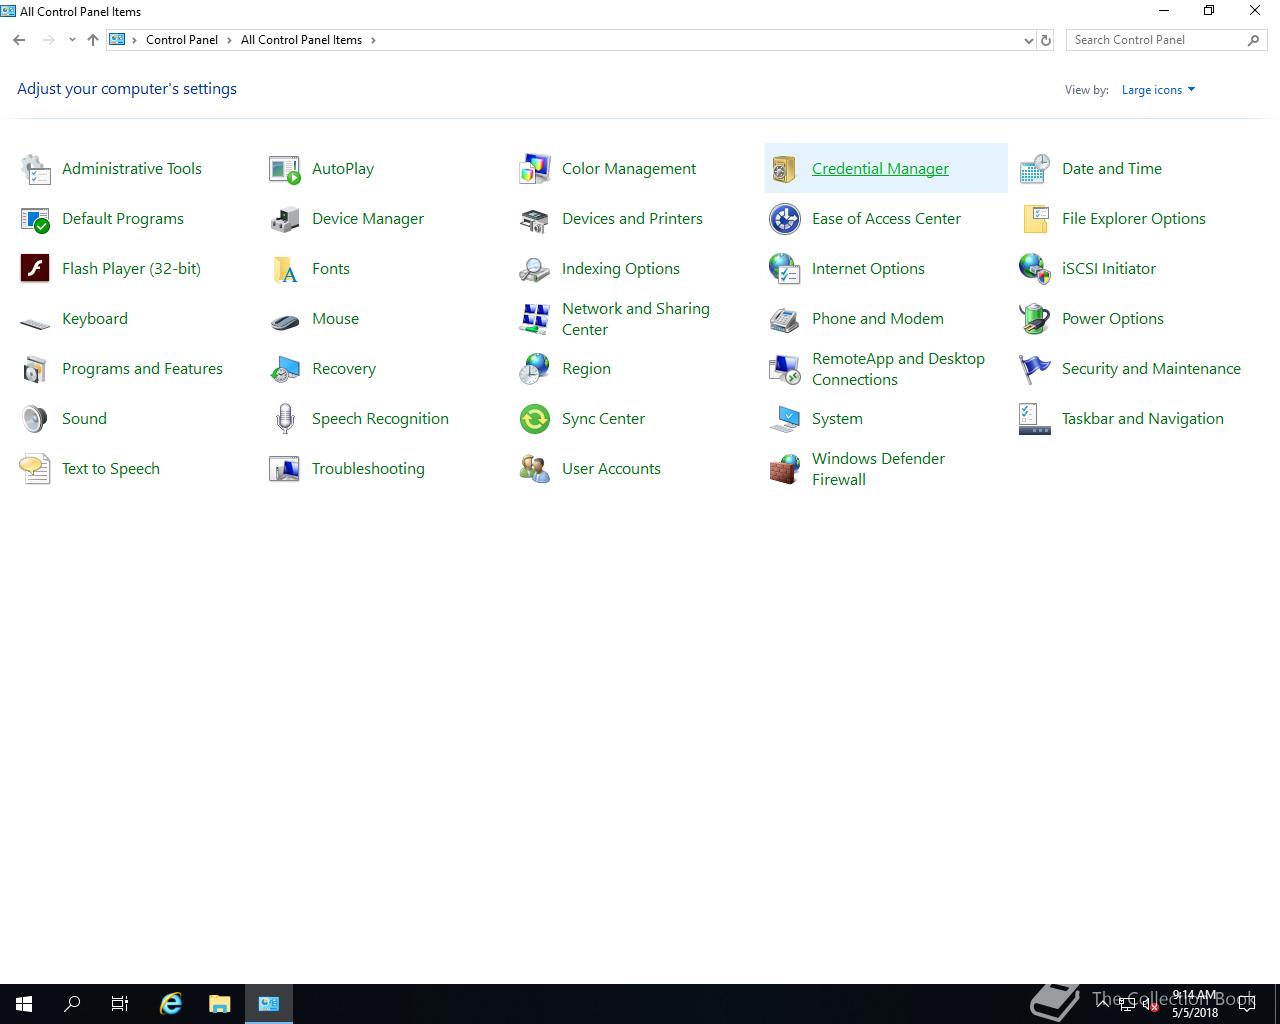
Task: Refresh the Control Panel view
Action: coord(1046,40)
